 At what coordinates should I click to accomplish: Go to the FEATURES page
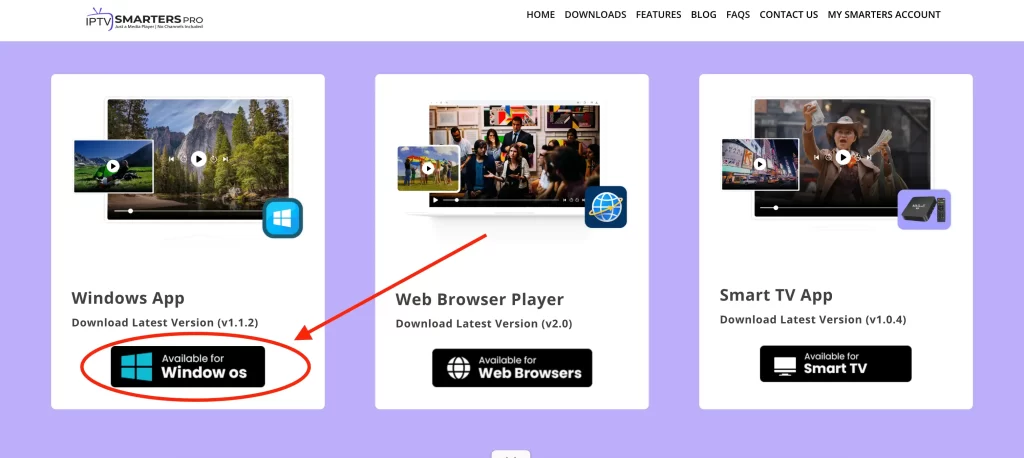coord(658,15)
